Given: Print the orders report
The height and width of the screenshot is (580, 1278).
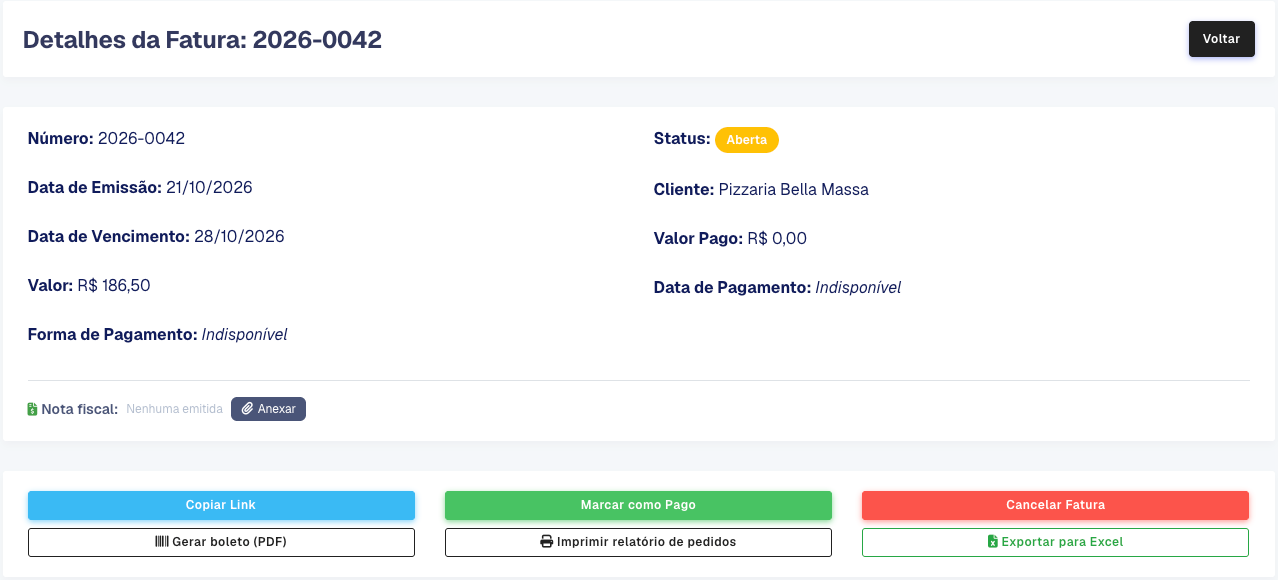Looking at the screenshot, I should [638, 542].
